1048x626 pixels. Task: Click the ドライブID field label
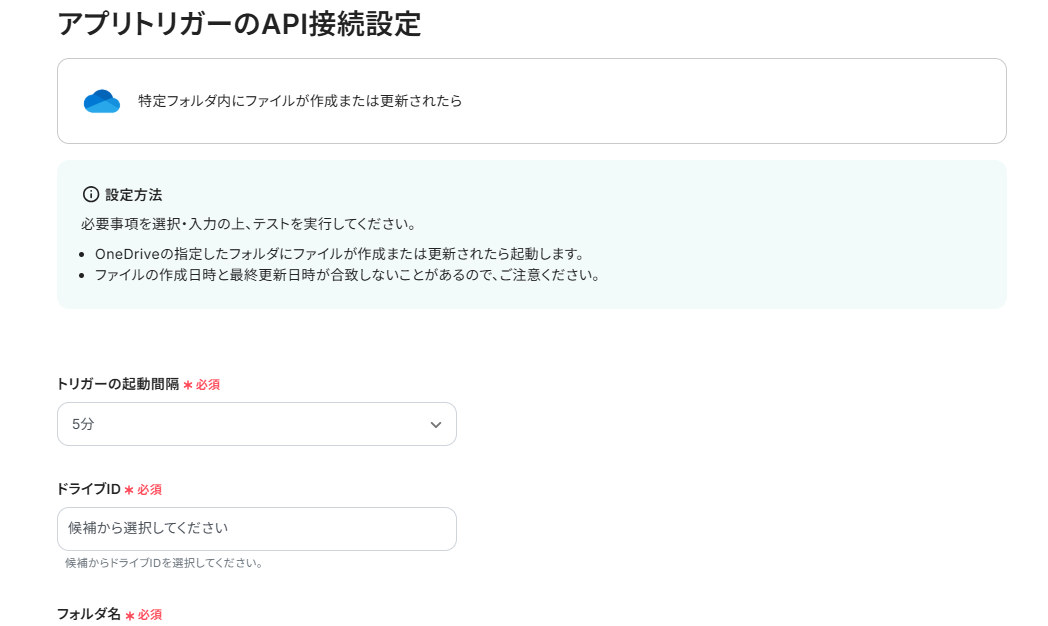coord(88,489)
